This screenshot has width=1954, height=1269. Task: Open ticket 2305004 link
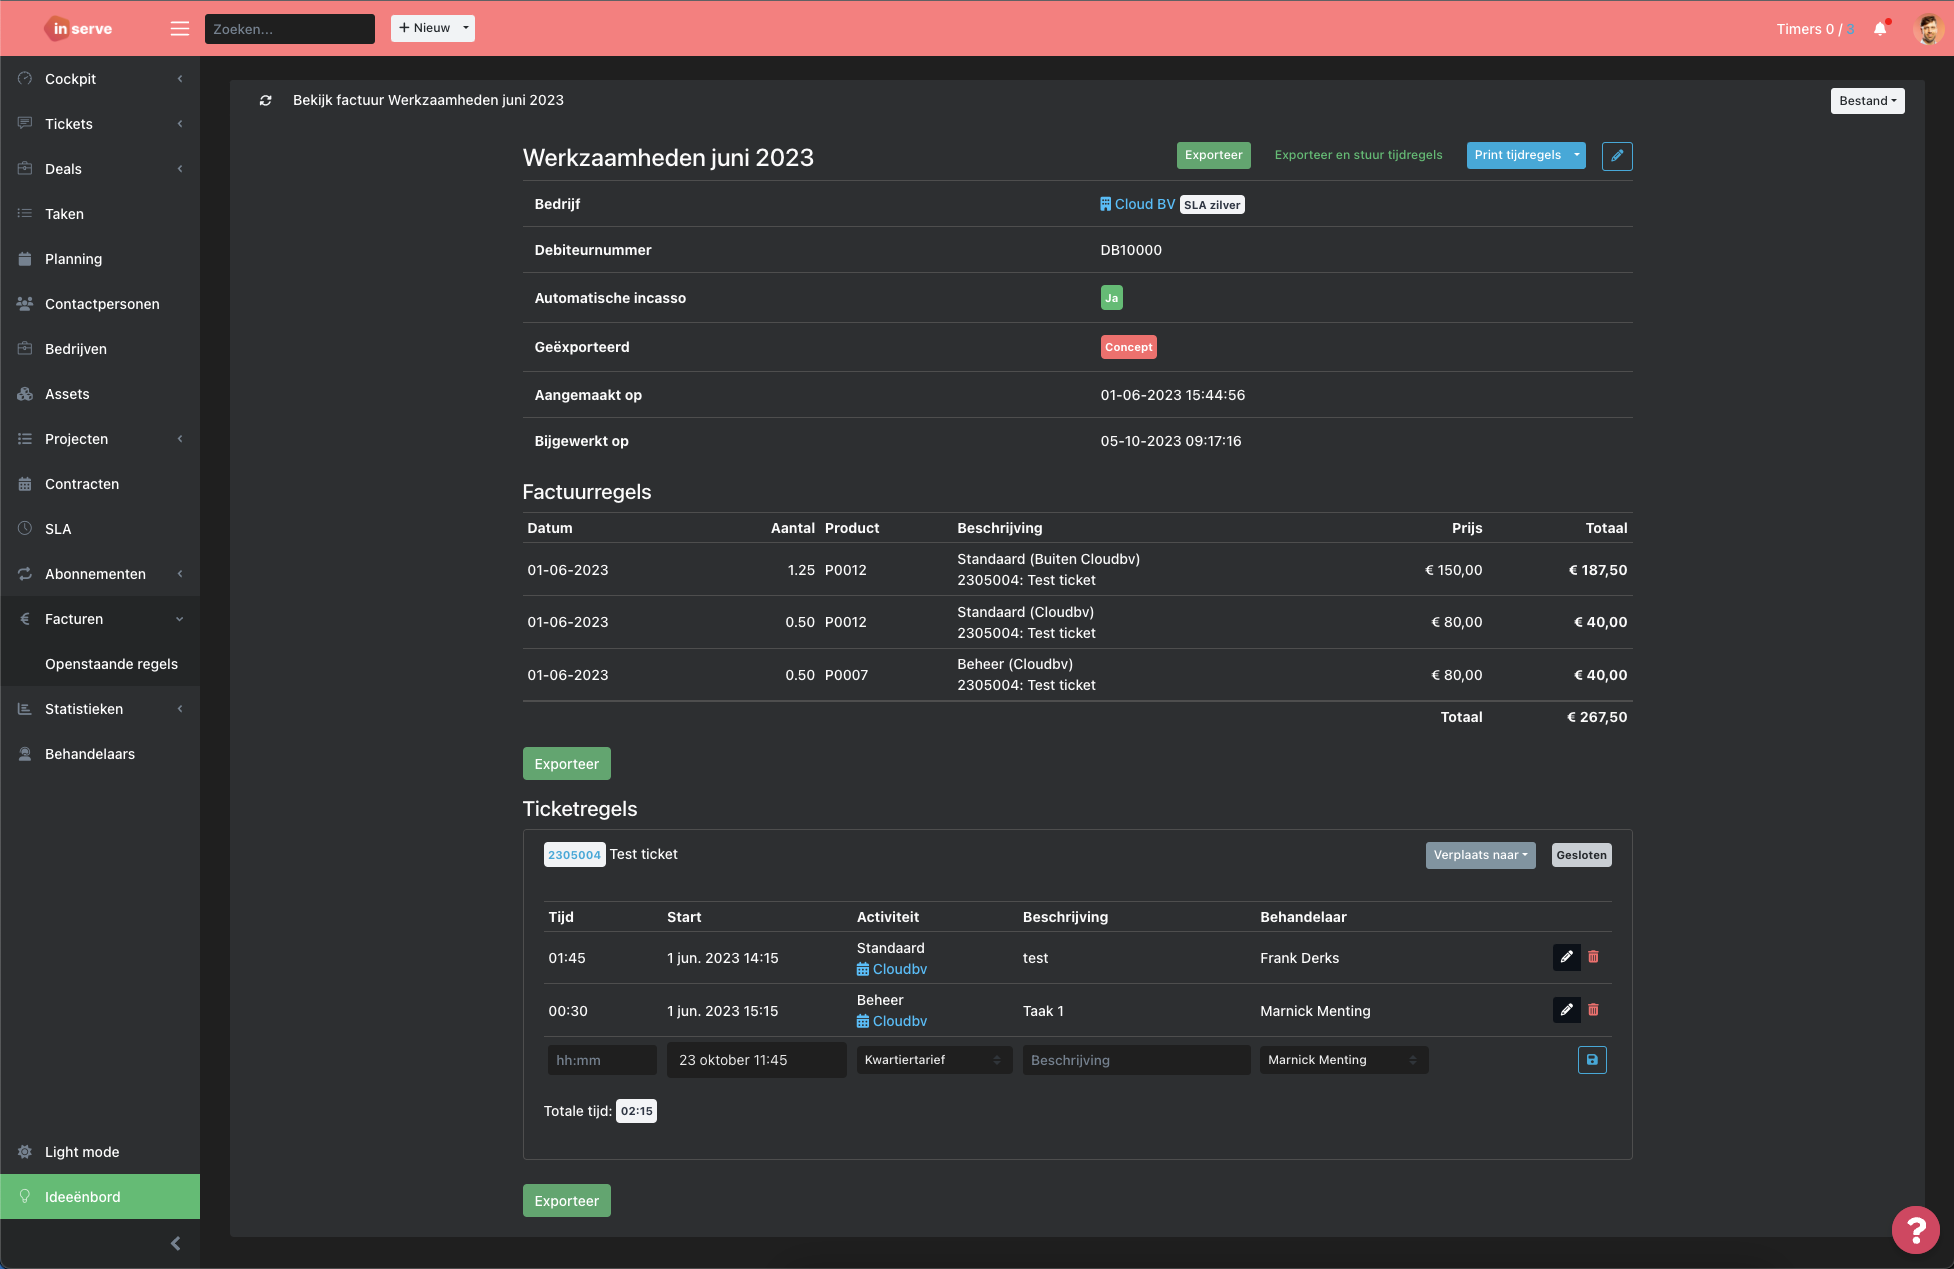[574, 855]
